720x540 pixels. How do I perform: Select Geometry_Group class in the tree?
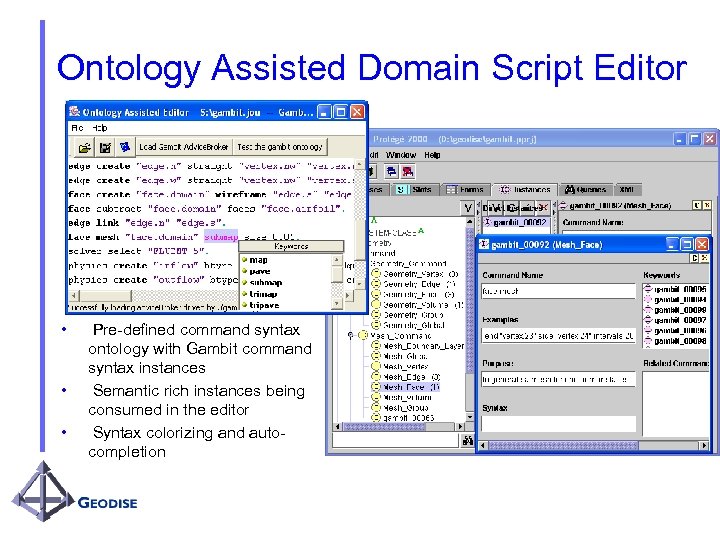click(408, 315)
